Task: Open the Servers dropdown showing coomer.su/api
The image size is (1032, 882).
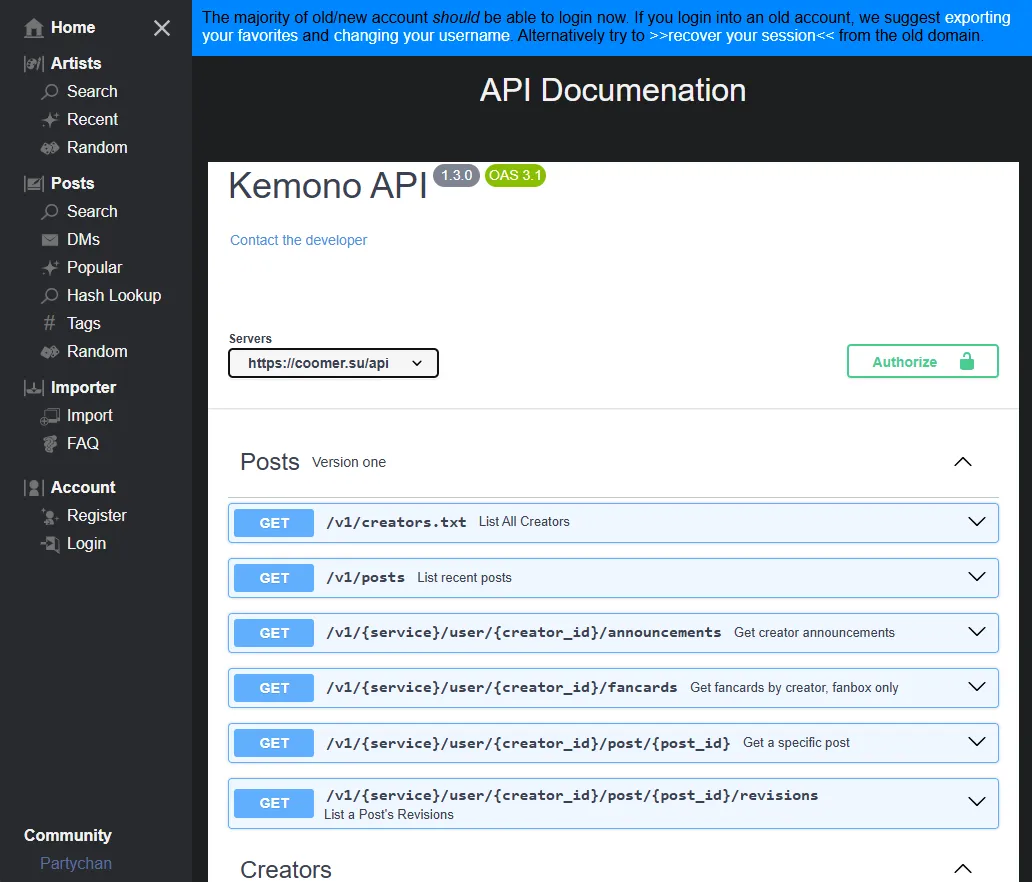Action: pyautogui.click(x=333, y=363)
